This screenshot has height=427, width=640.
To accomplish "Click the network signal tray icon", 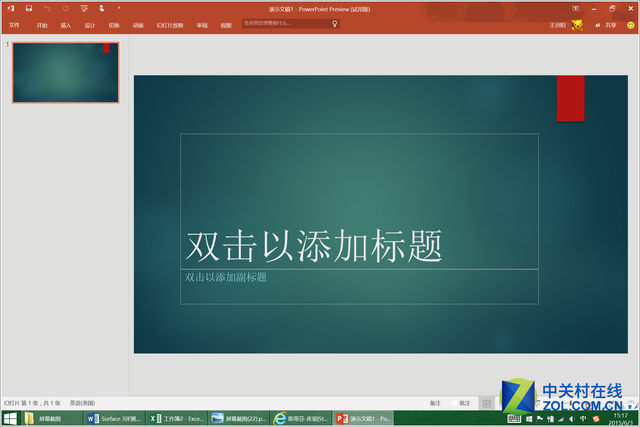I will click(561, 419).
